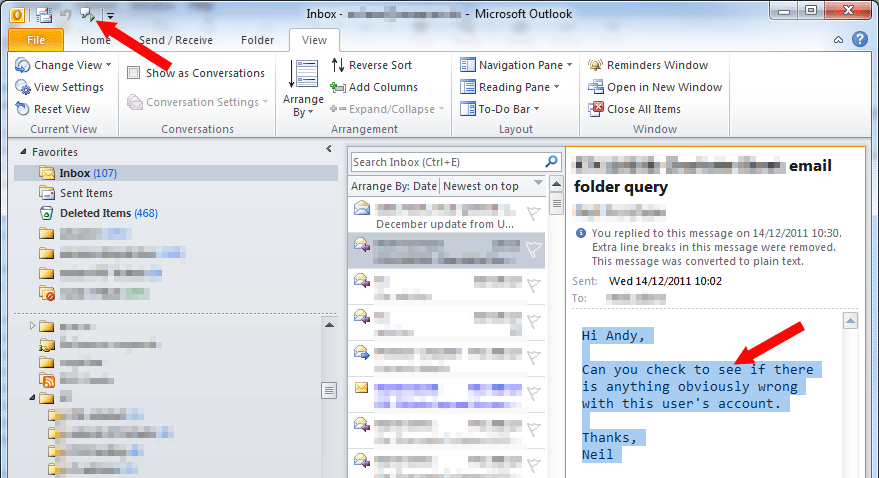879x478 pixels.
Task: Click the Search Inbox field
Action: pos(447,162)
